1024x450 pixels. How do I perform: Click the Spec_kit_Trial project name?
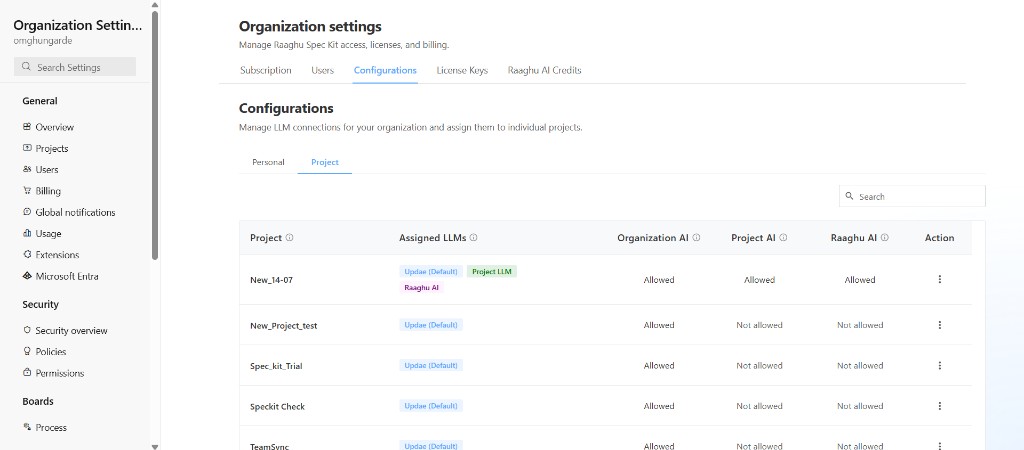[x=276, y=366]
